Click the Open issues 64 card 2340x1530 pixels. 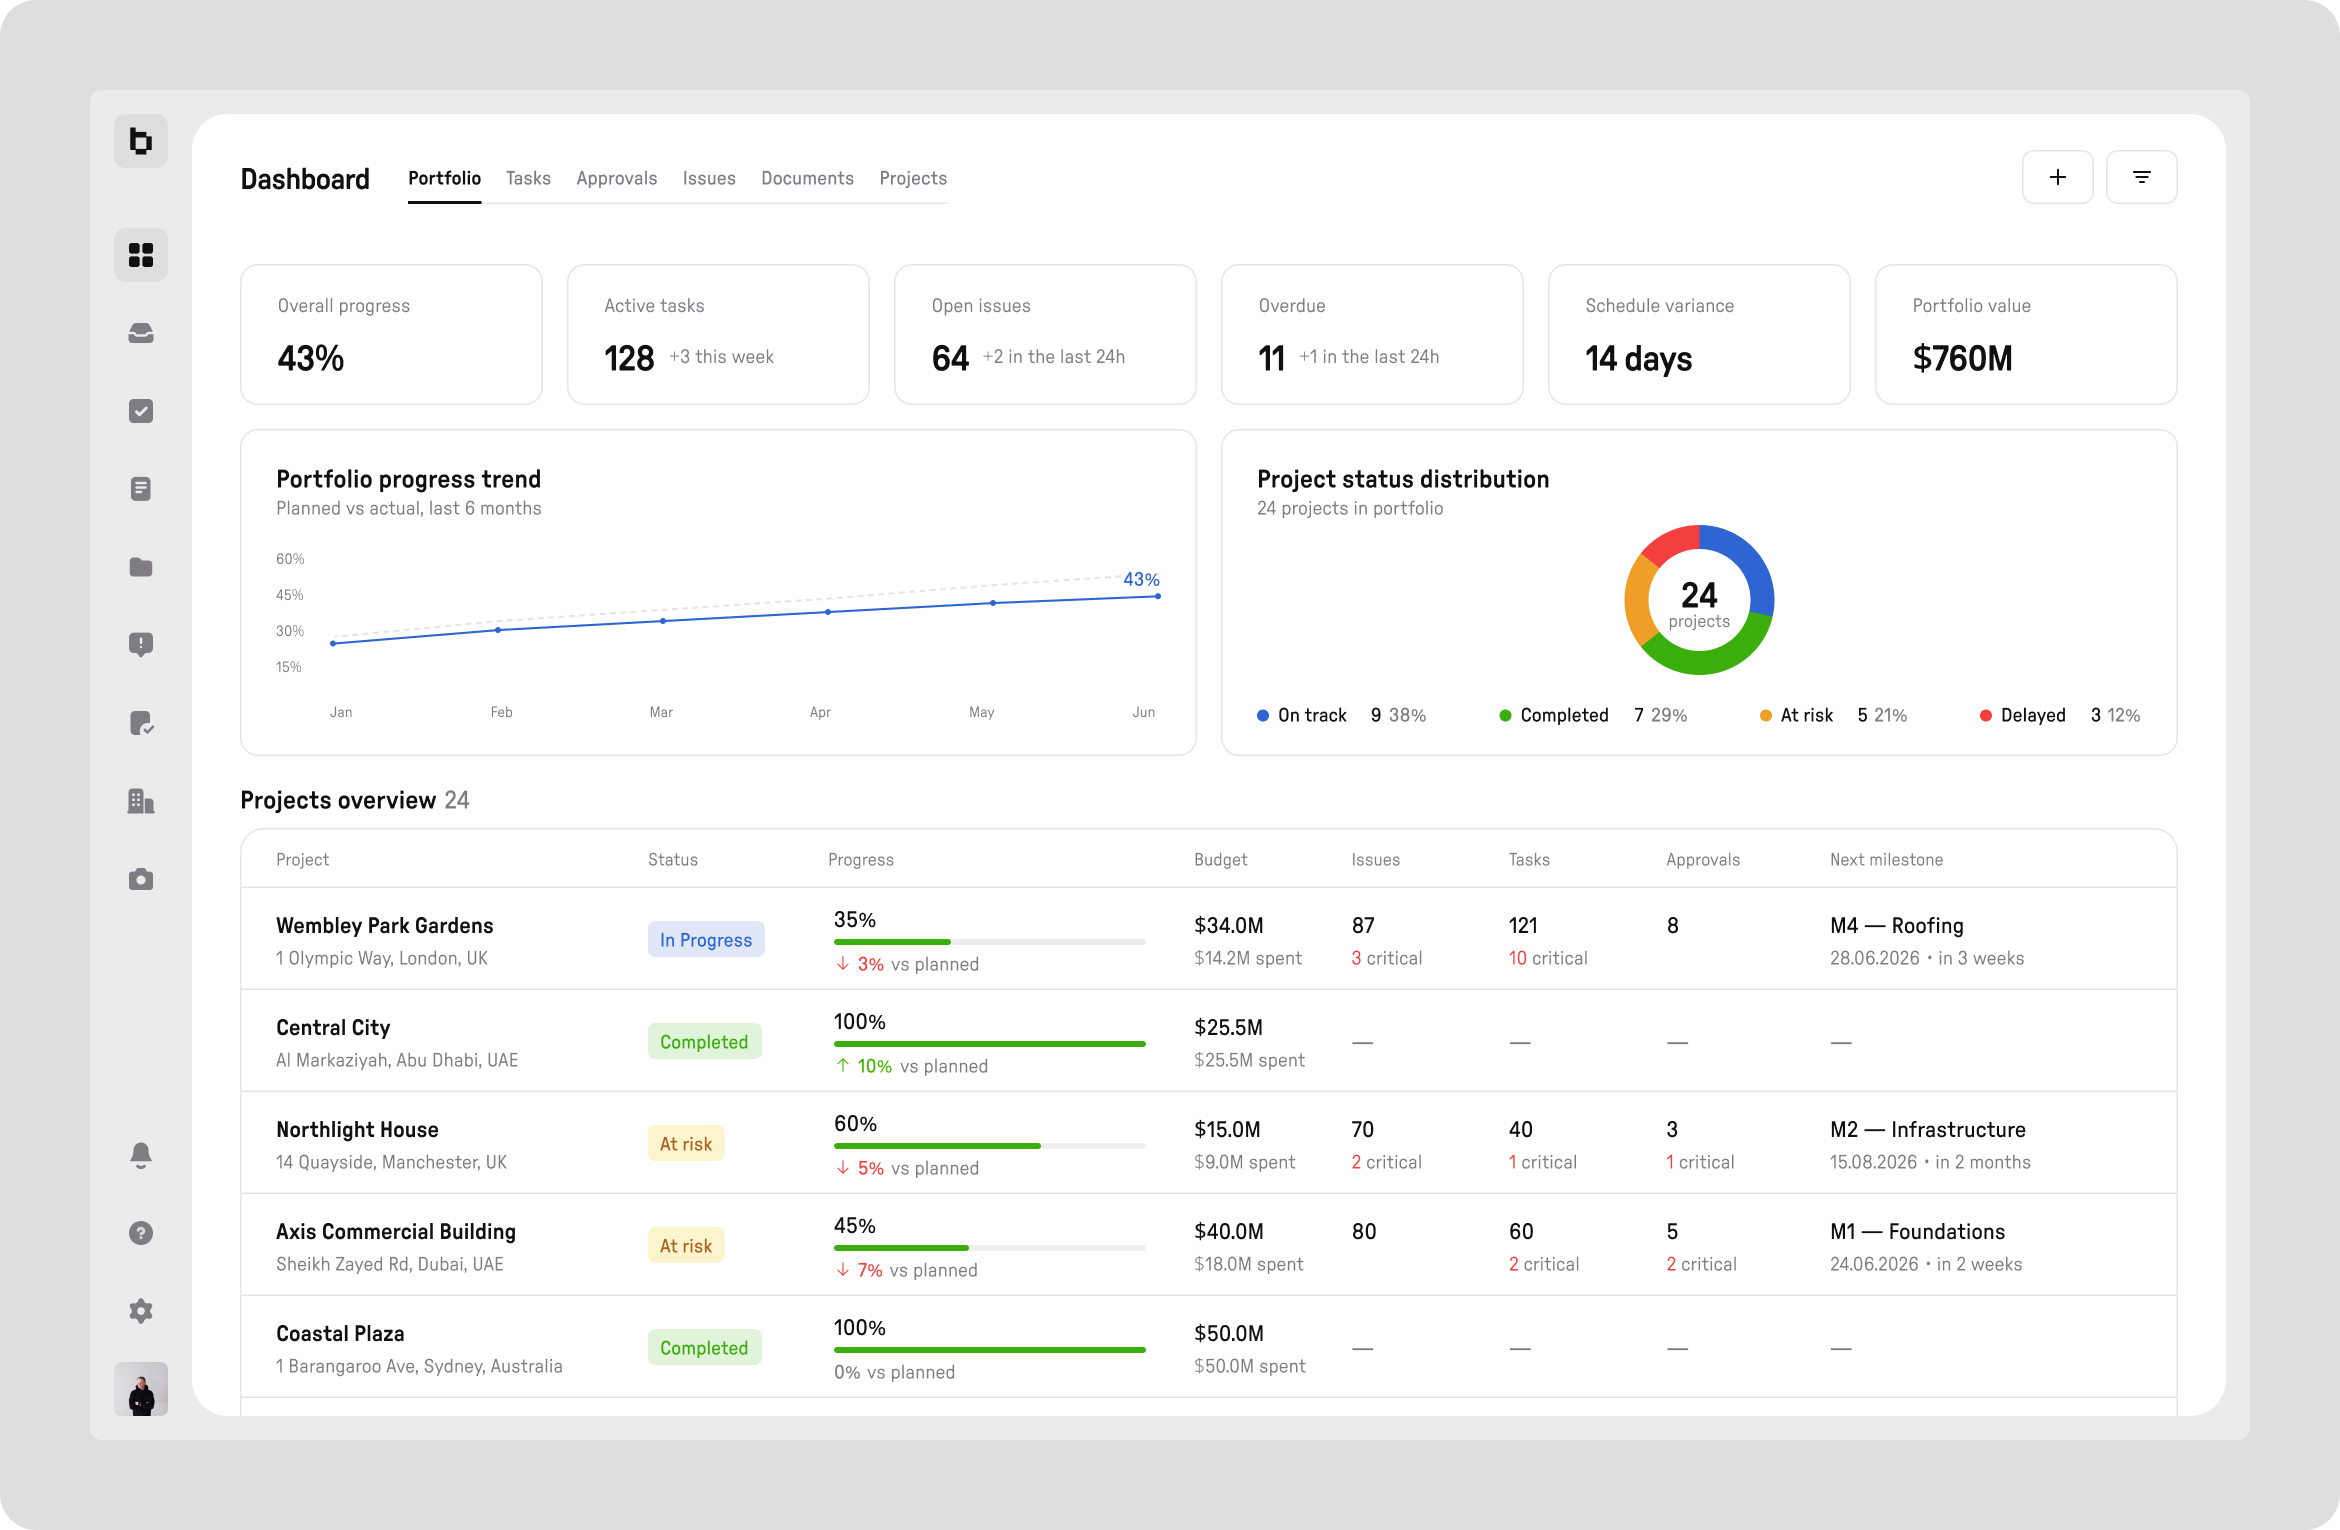(x=1045, y=334)
